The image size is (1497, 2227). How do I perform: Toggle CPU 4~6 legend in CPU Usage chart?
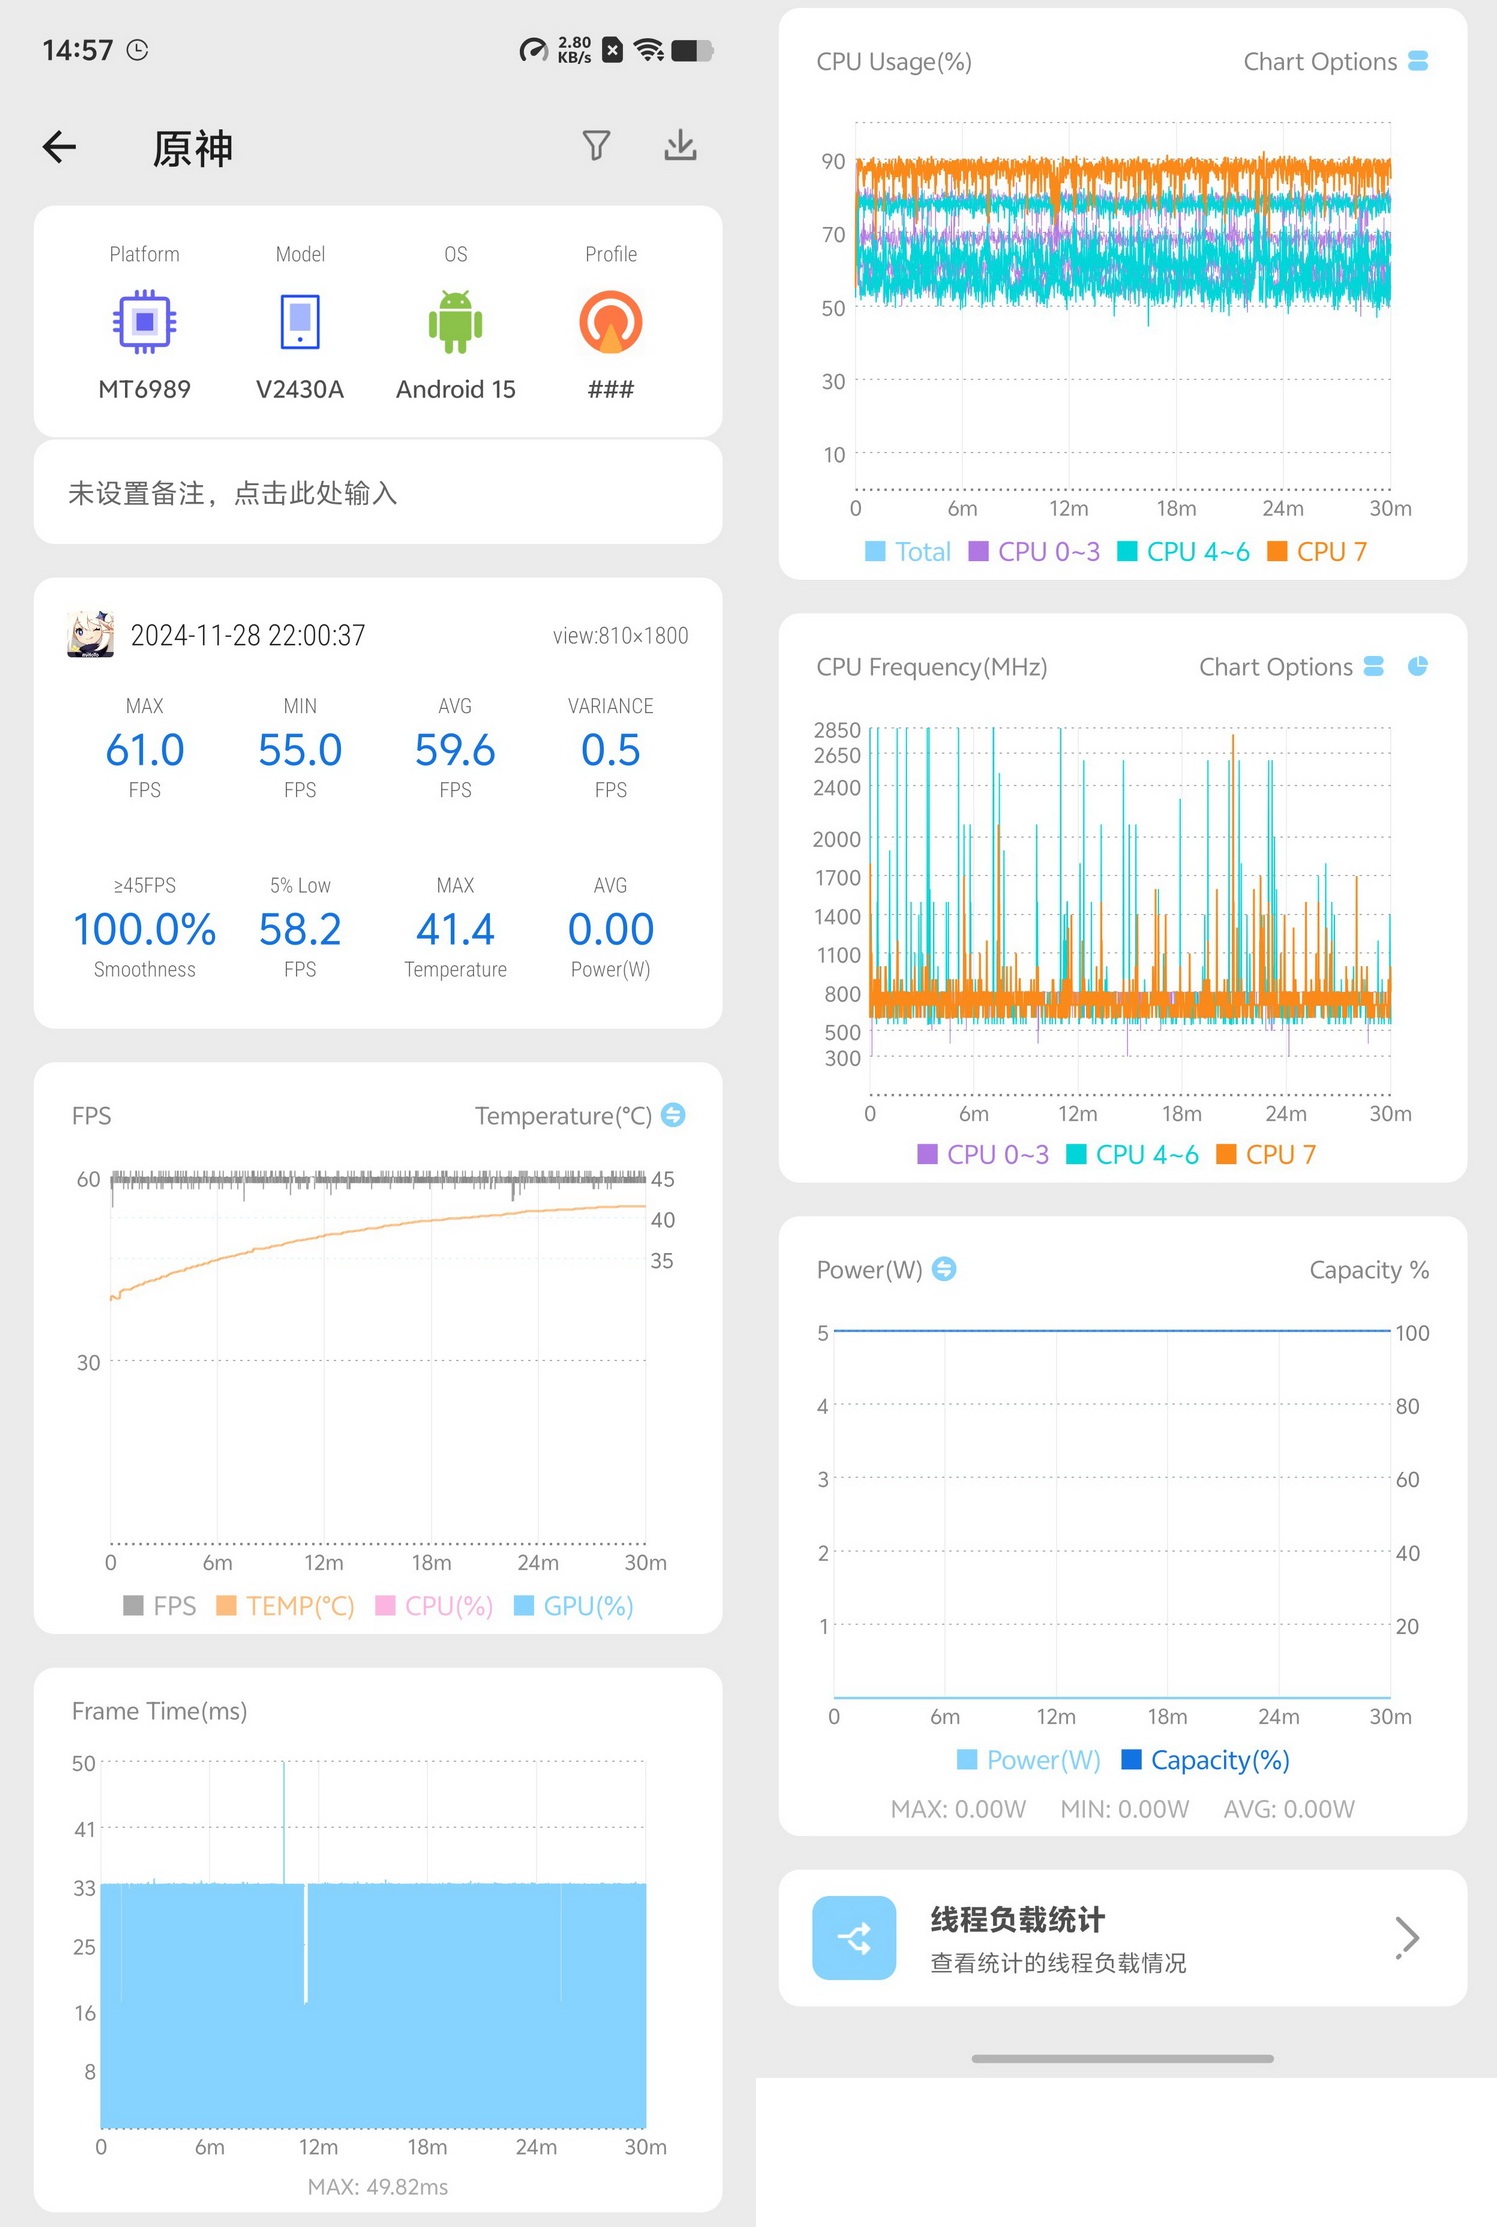1183,552
